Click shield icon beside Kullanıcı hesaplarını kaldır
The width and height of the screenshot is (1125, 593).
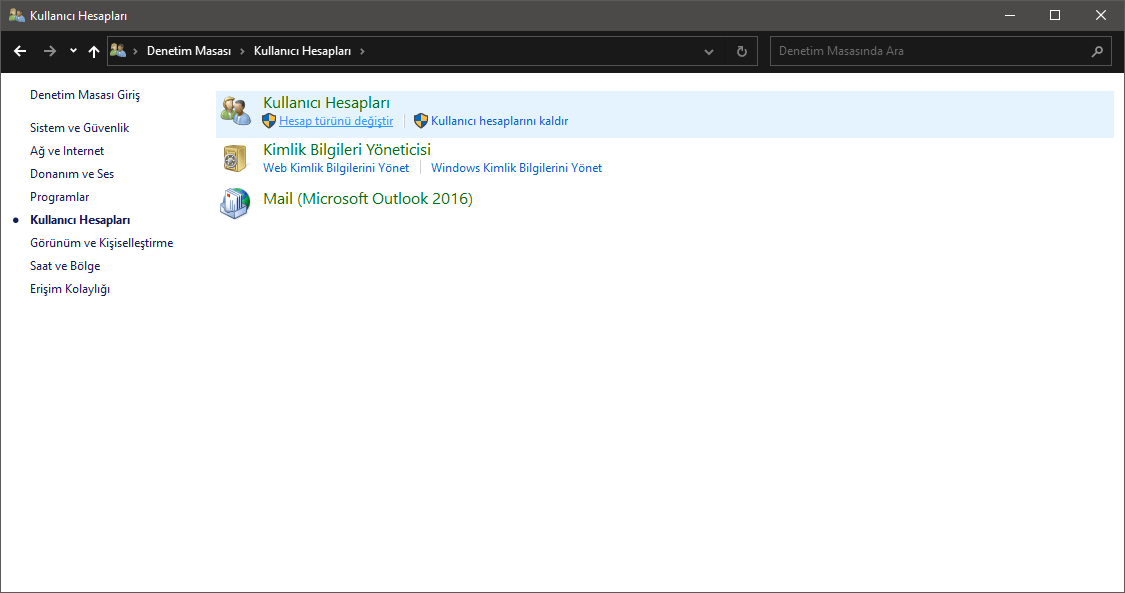click(421, 121)
